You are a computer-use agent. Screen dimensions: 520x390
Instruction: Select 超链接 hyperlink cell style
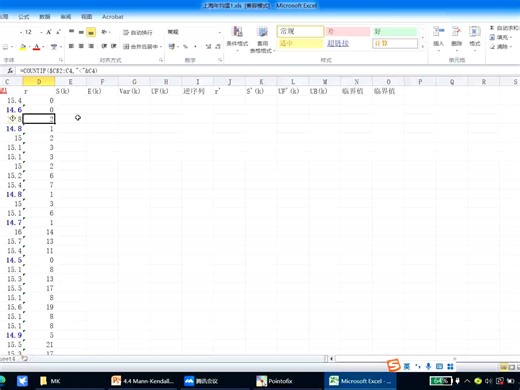(x=348, y=43)
